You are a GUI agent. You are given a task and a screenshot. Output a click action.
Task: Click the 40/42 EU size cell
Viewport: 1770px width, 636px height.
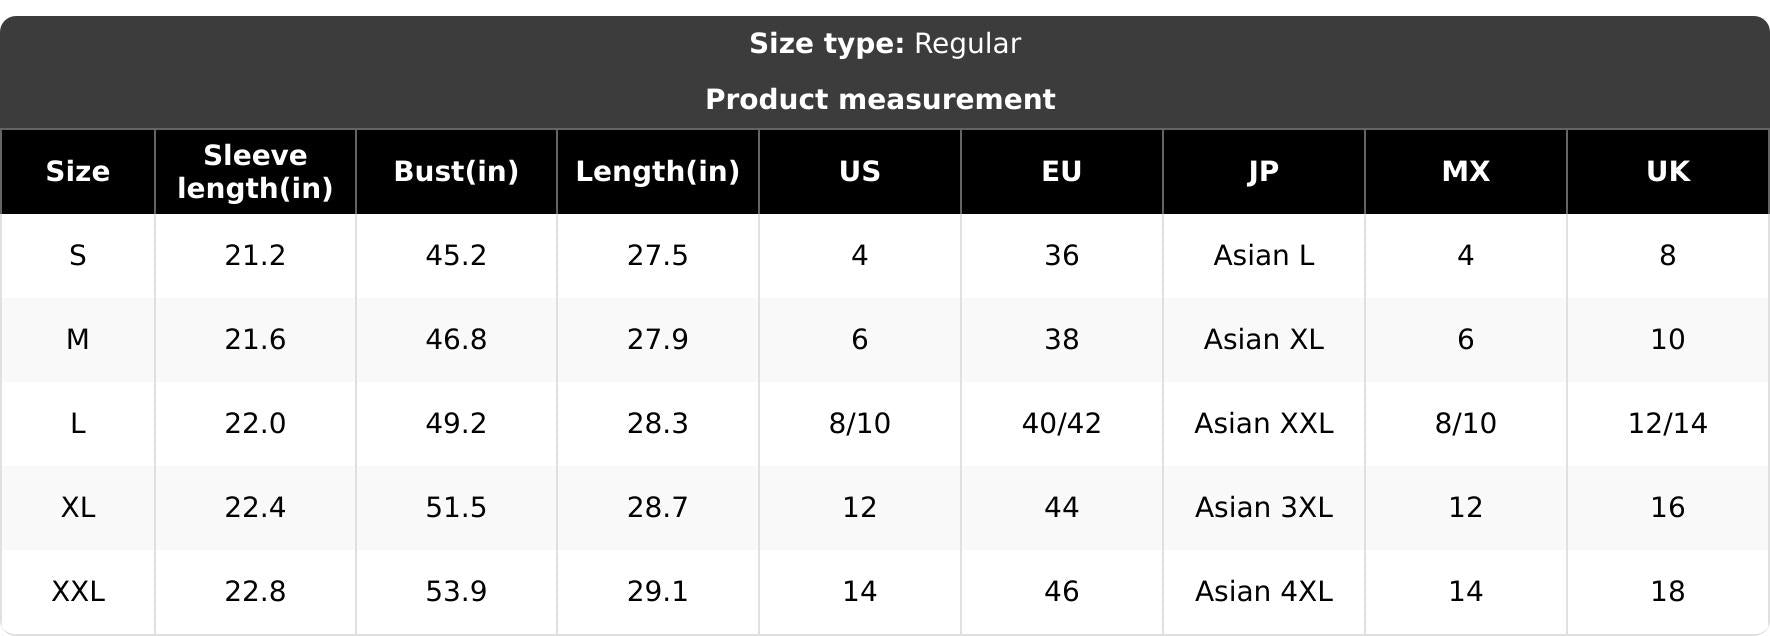[x=1062, y=424]
